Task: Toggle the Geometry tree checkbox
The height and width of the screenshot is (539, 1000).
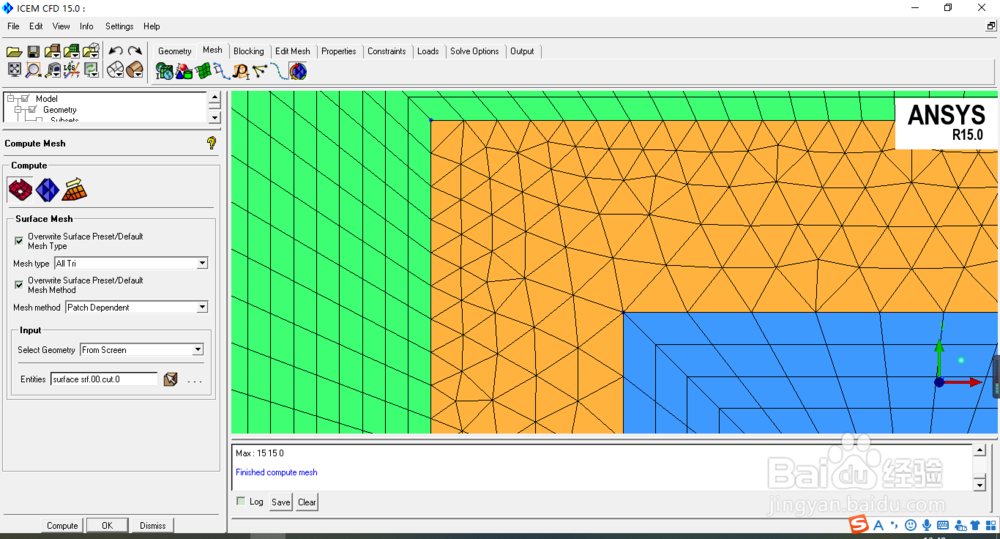Action: [x=32, y=110]
